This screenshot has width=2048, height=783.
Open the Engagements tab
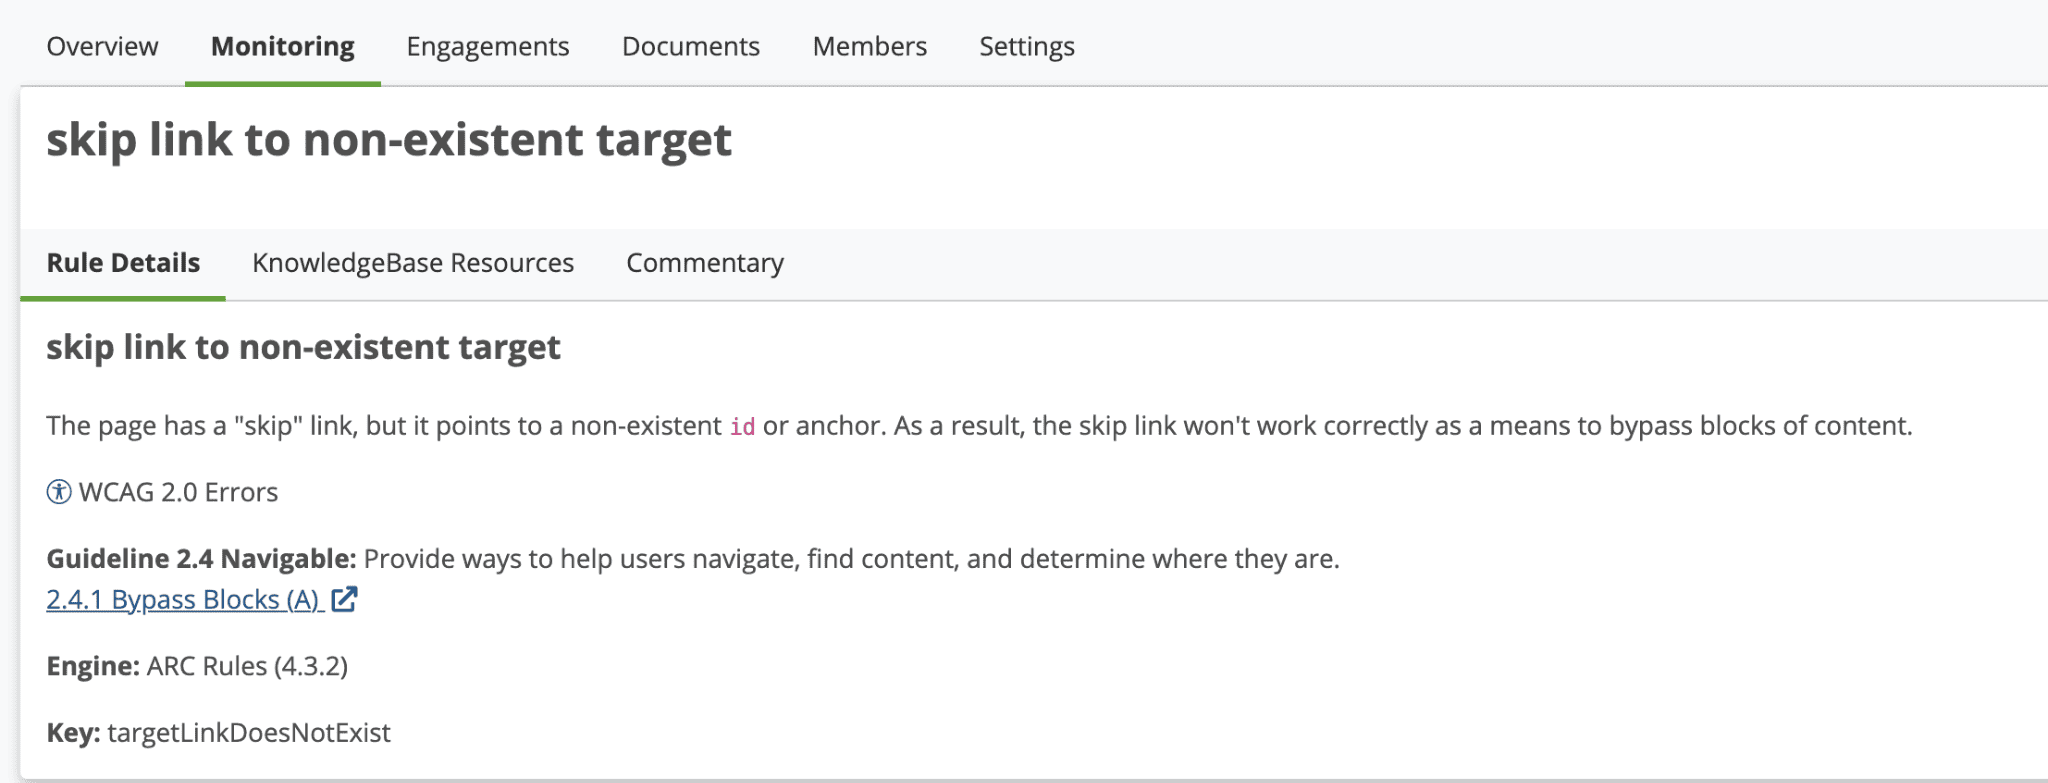pyautogui.click(x=487, y=46)
